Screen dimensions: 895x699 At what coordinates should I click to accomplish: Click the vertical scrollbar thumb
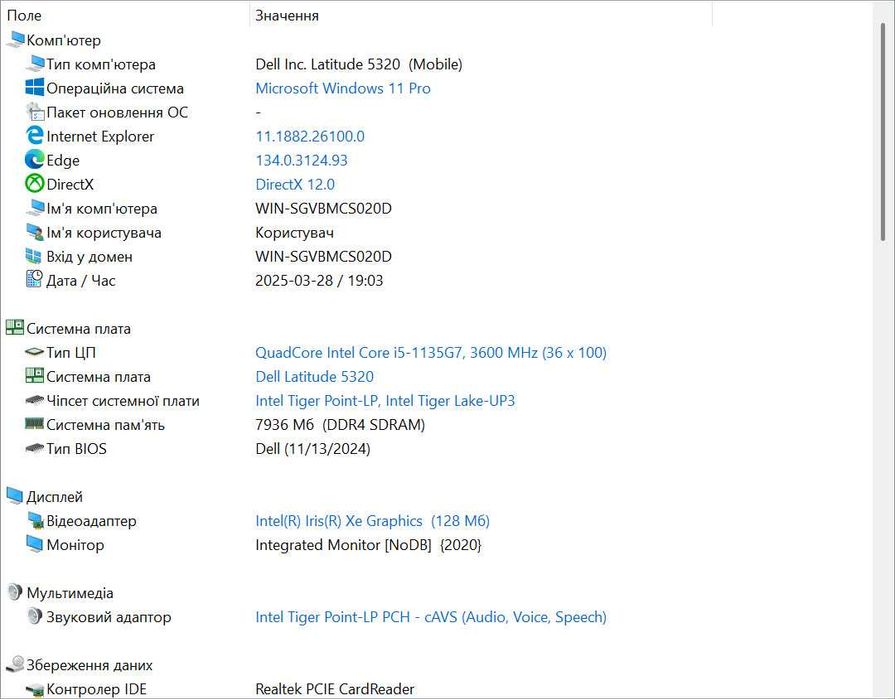884,131
